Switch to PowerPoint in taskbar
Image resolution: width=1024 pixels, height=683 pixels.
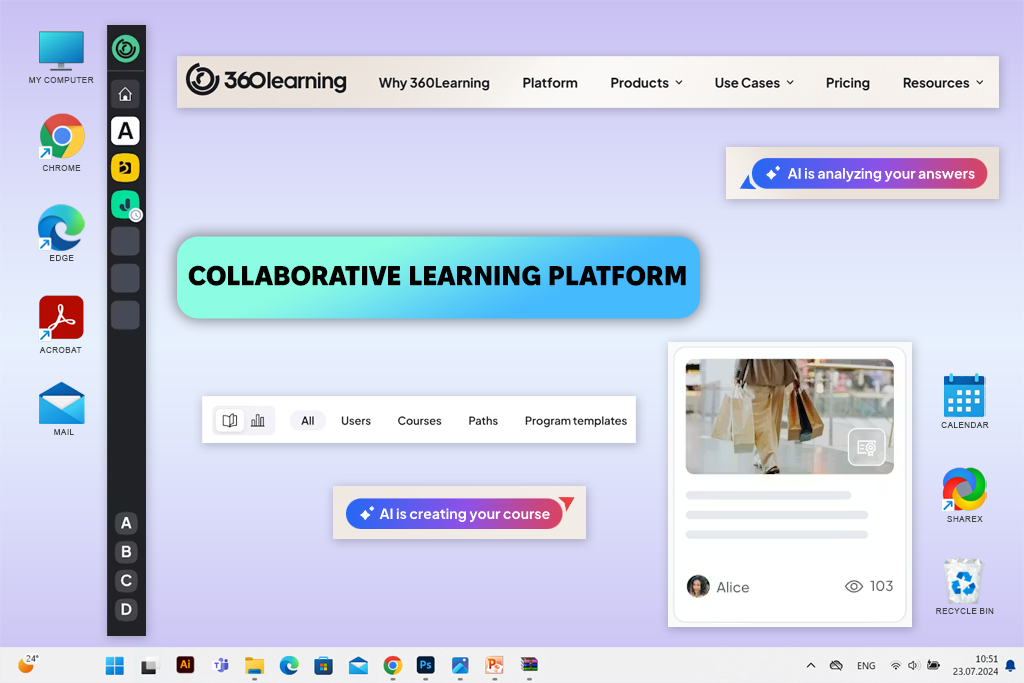point(494,665)
